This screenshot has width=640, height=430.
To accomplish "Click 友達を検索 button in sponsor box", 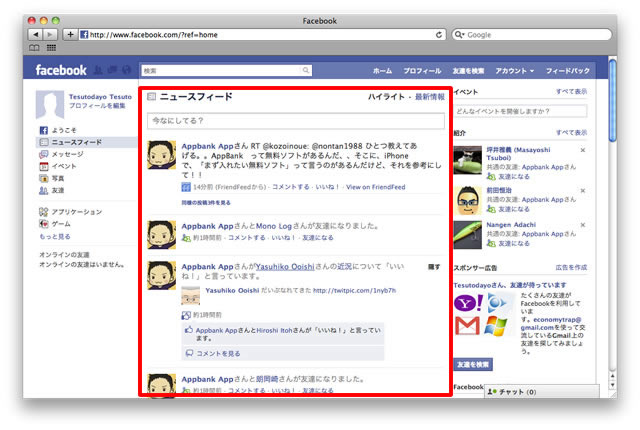I will pyautogui.click(x=473, y=364).
